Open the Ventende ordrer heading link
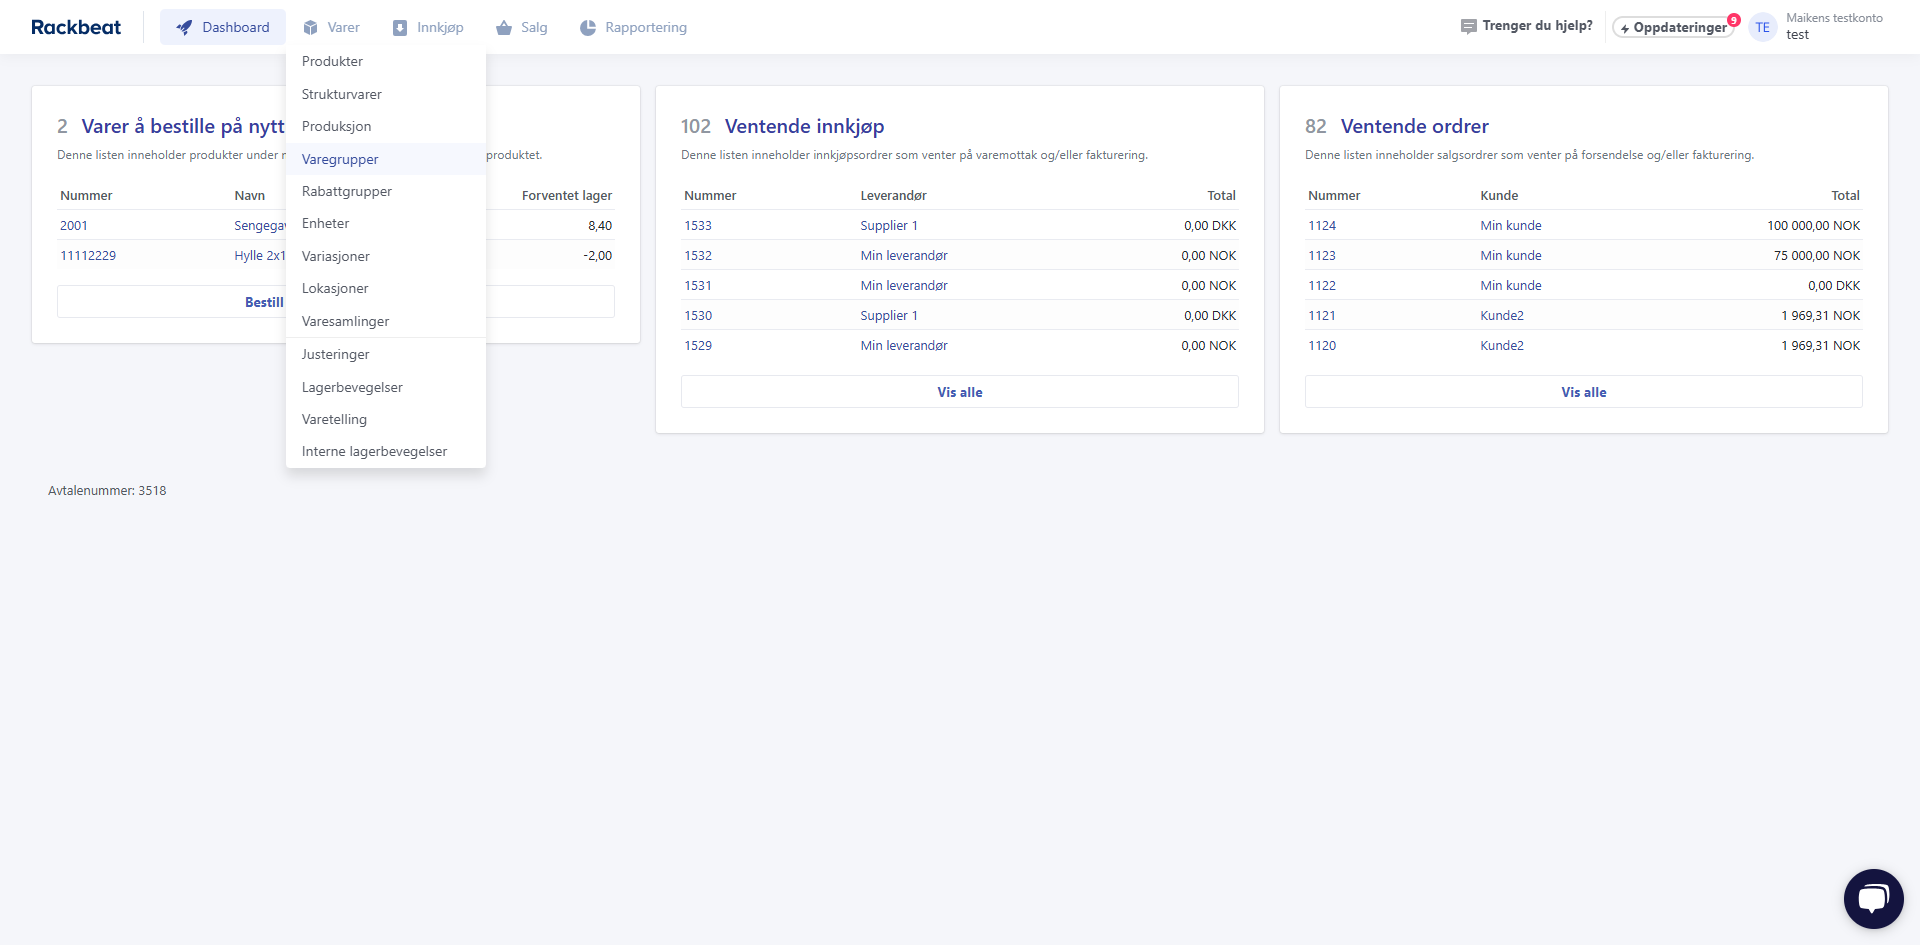Screen dimensions: 1920x945 [1414, 126]
